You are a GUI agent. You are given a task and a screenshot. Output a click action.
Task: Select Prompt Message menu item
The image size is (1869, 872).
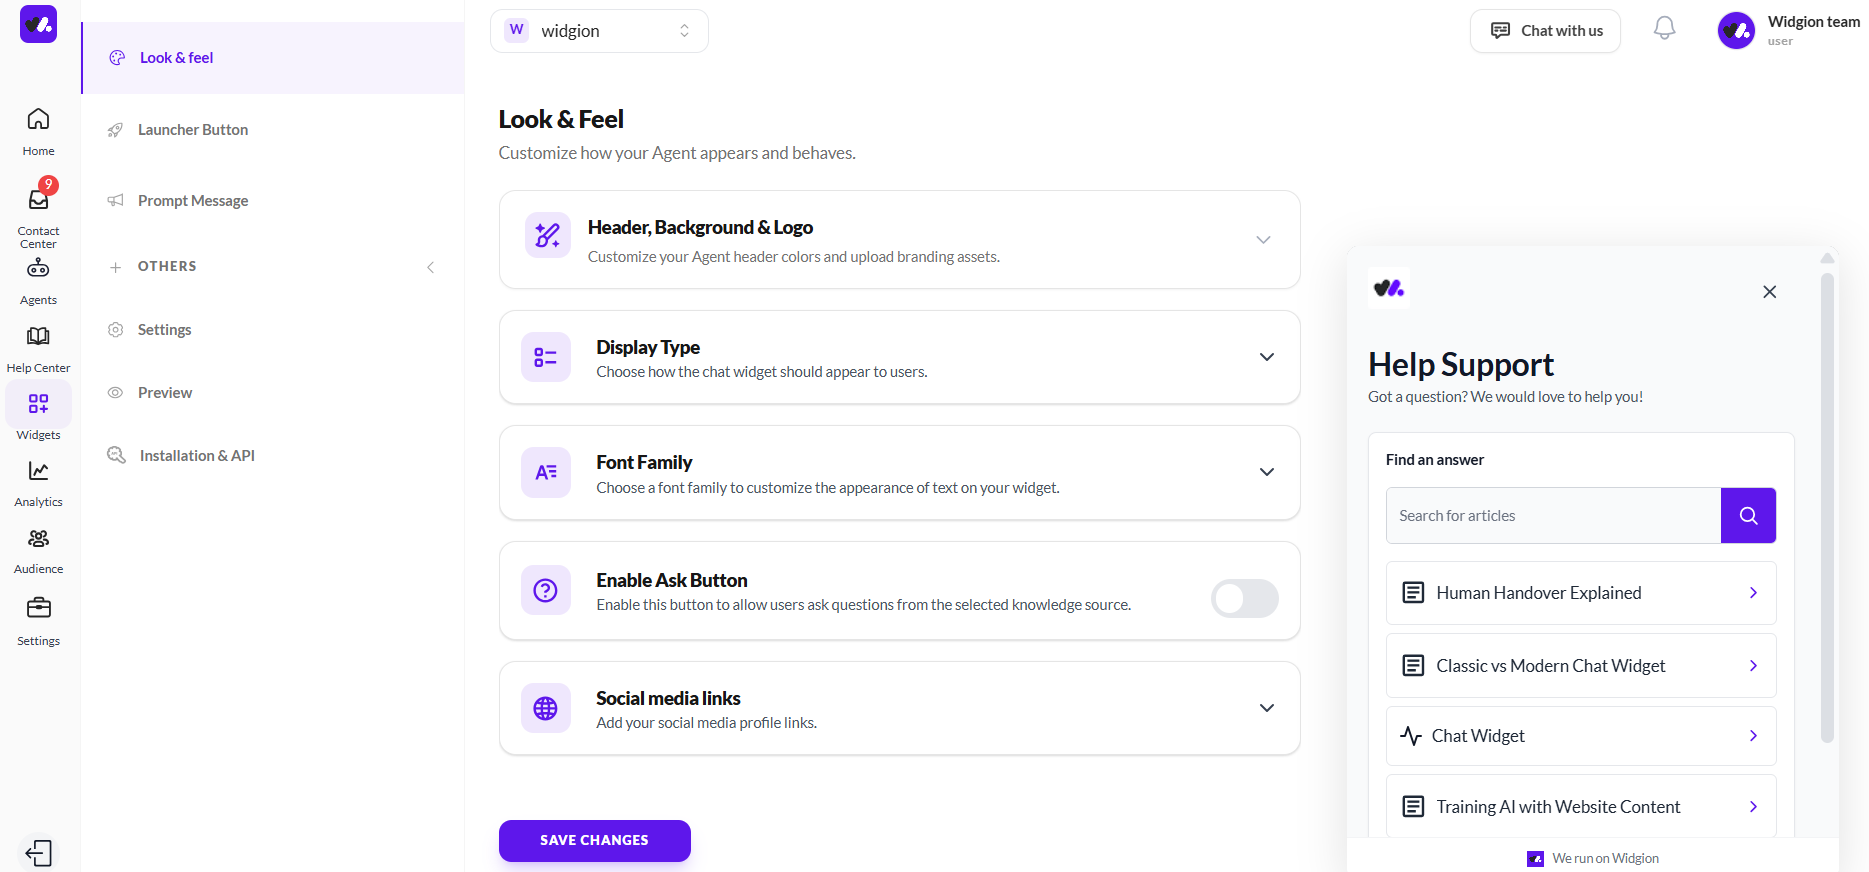[x=193, y=201]
